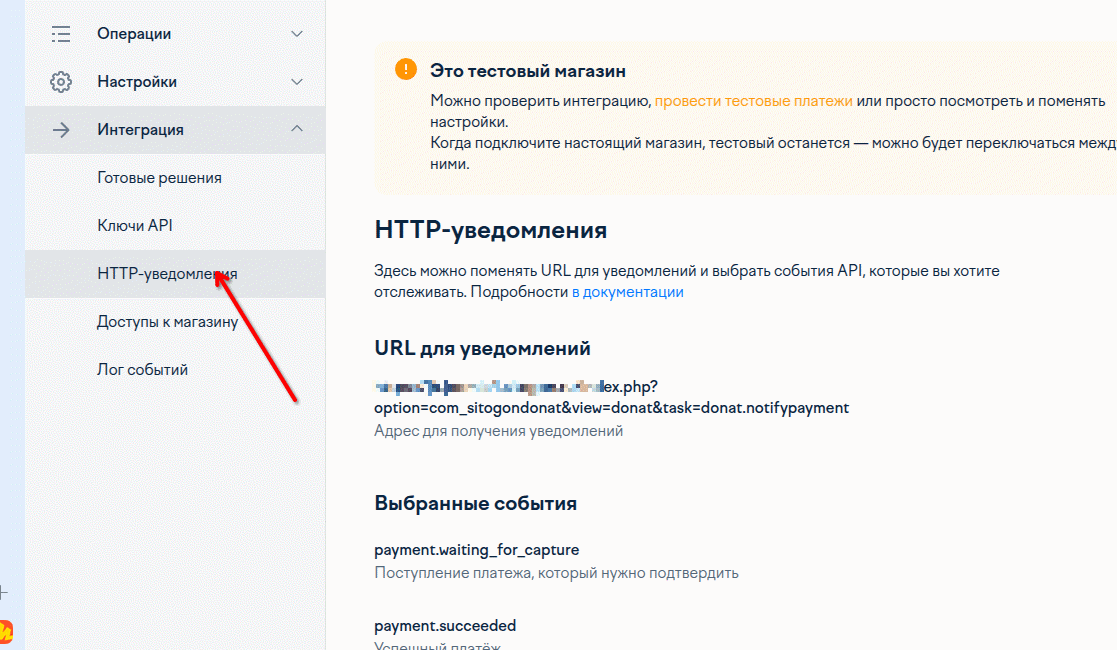Collapse the Интеграция section chevron
Viewport: 1117px width, 650px height.
296,129
